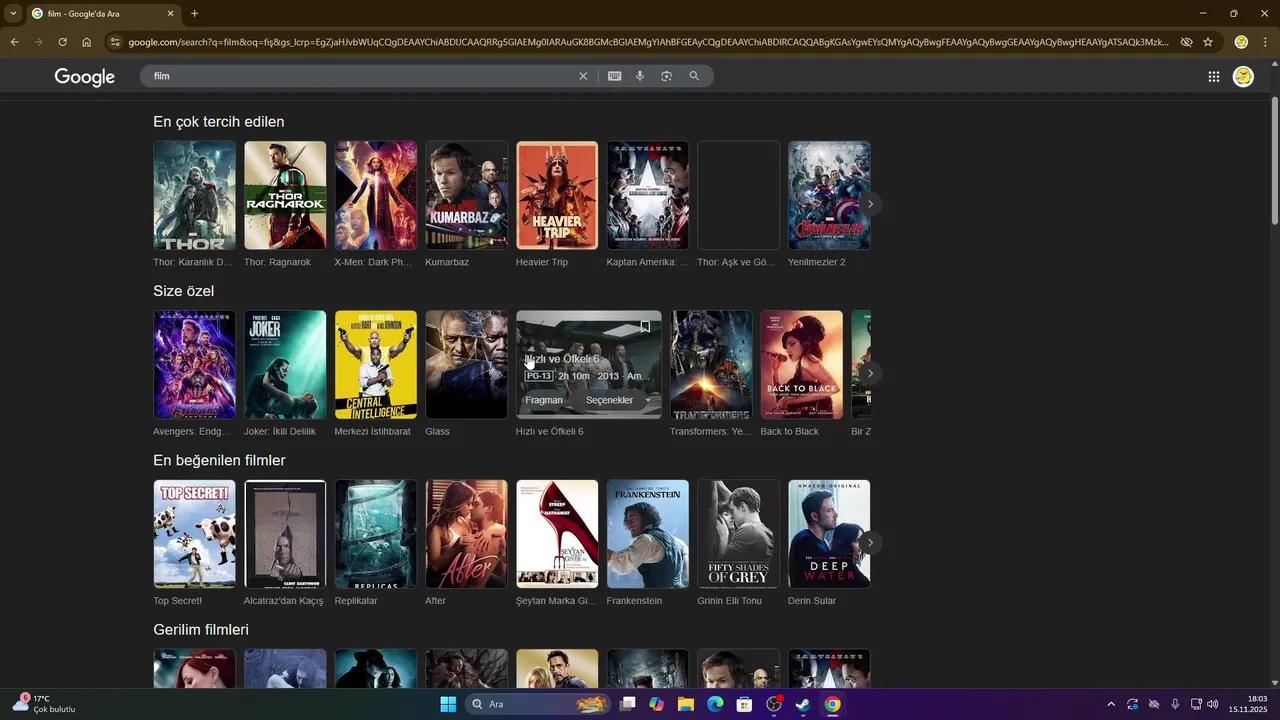Go to the Google logo home
Viewport: 1280px width, 720px height.
tap(85, 77)
